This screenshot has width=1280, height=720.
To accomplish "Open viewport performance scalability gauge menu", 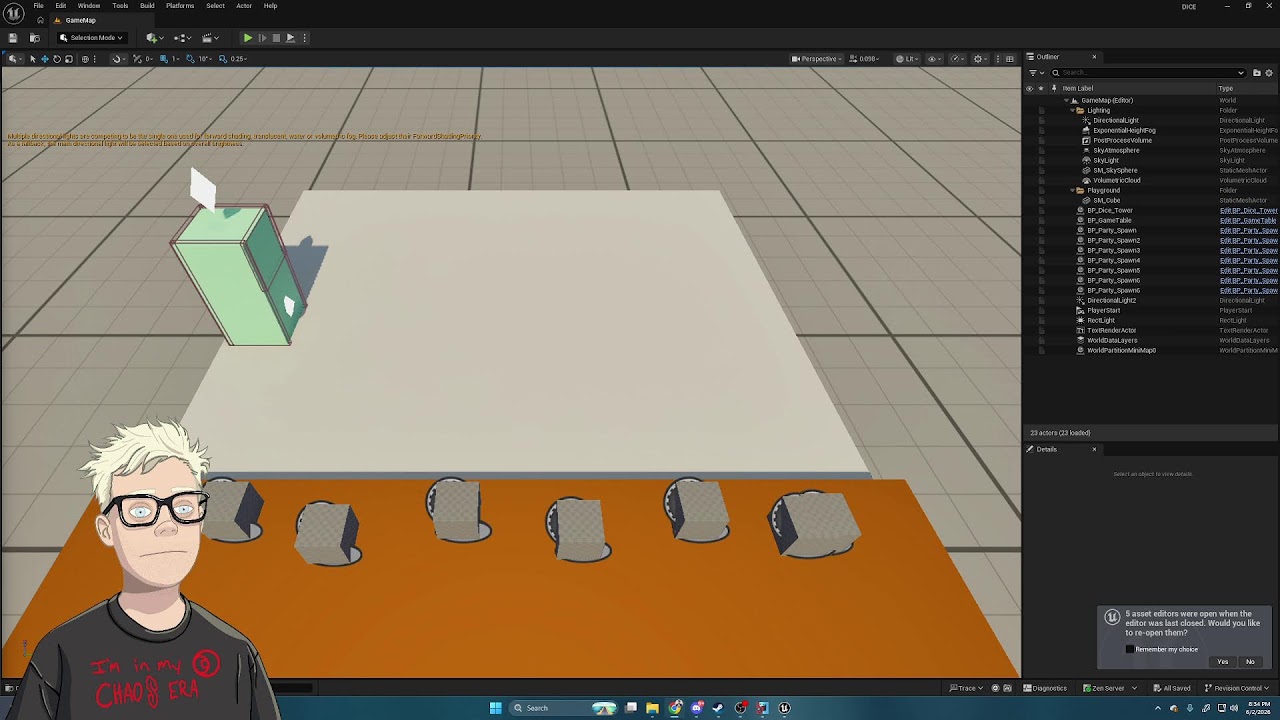I will pos(957,59).
